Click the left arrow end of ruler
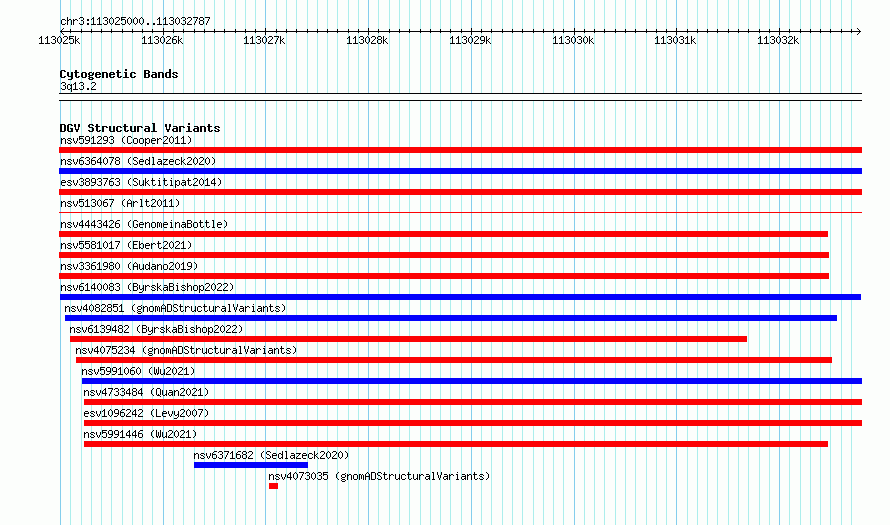 pyautogui.click(x=62, y=31)
